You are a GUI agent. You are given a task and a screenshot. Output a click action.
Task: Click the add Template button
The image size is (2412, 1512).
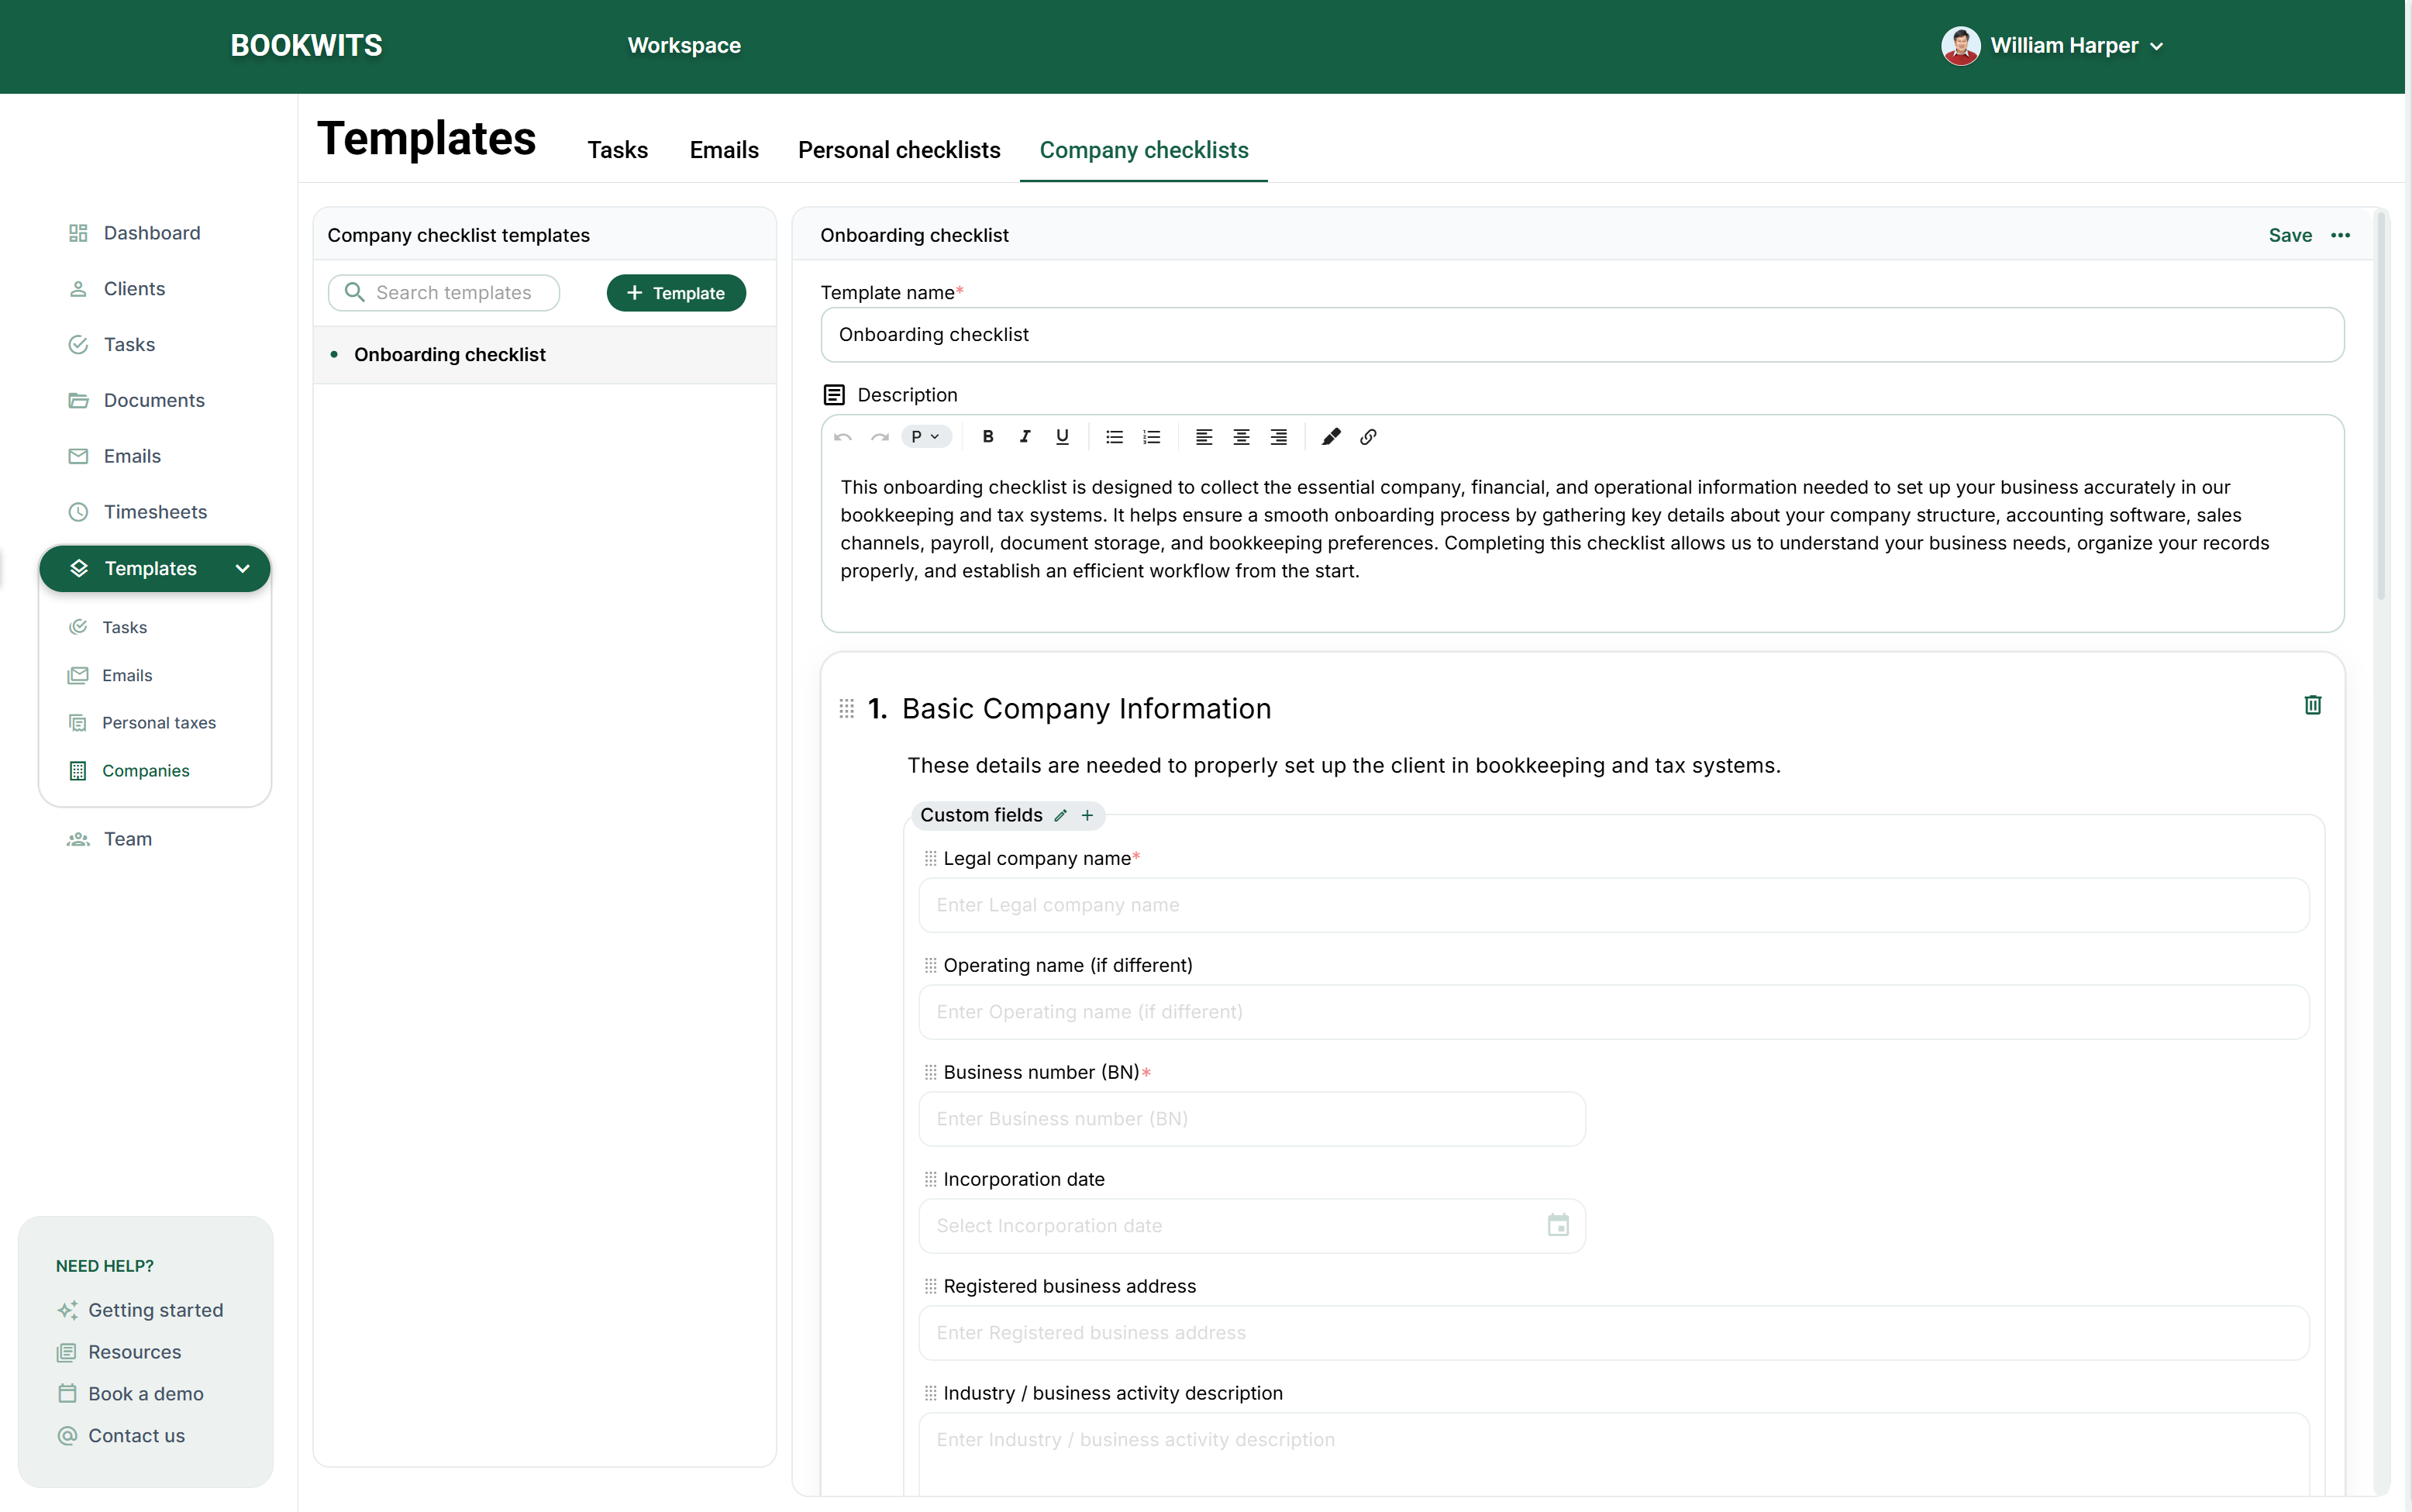(x=676, y=293)
